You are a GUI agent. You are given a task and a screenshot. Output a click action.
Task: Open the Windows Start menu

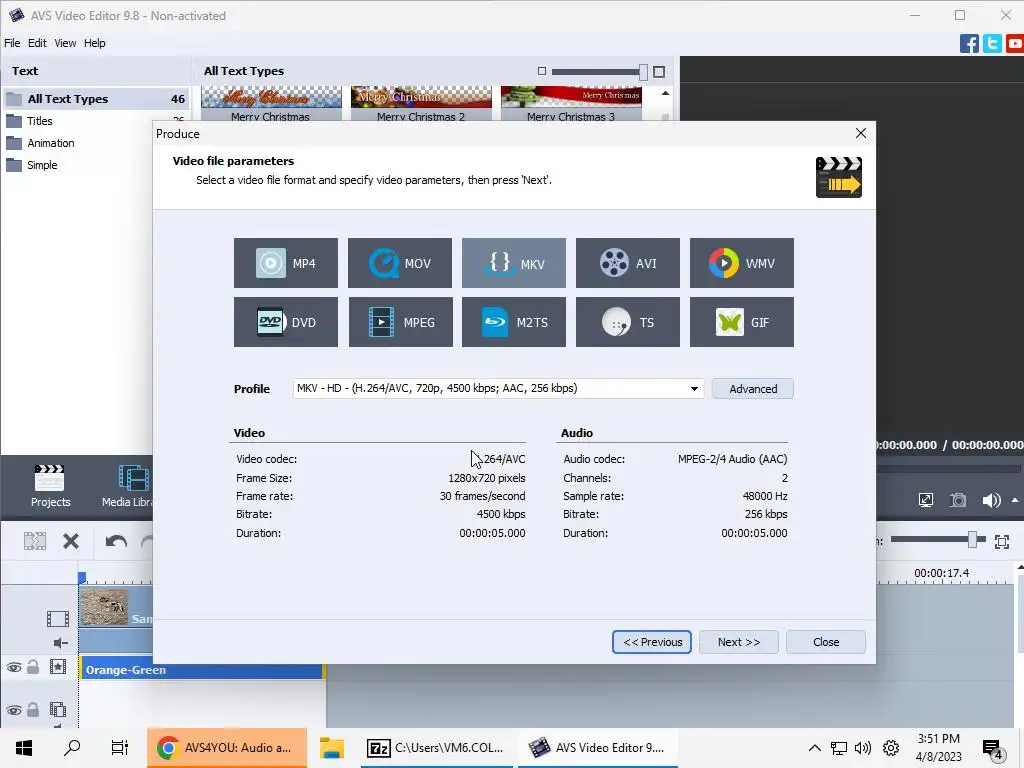[x=24, y=748]
